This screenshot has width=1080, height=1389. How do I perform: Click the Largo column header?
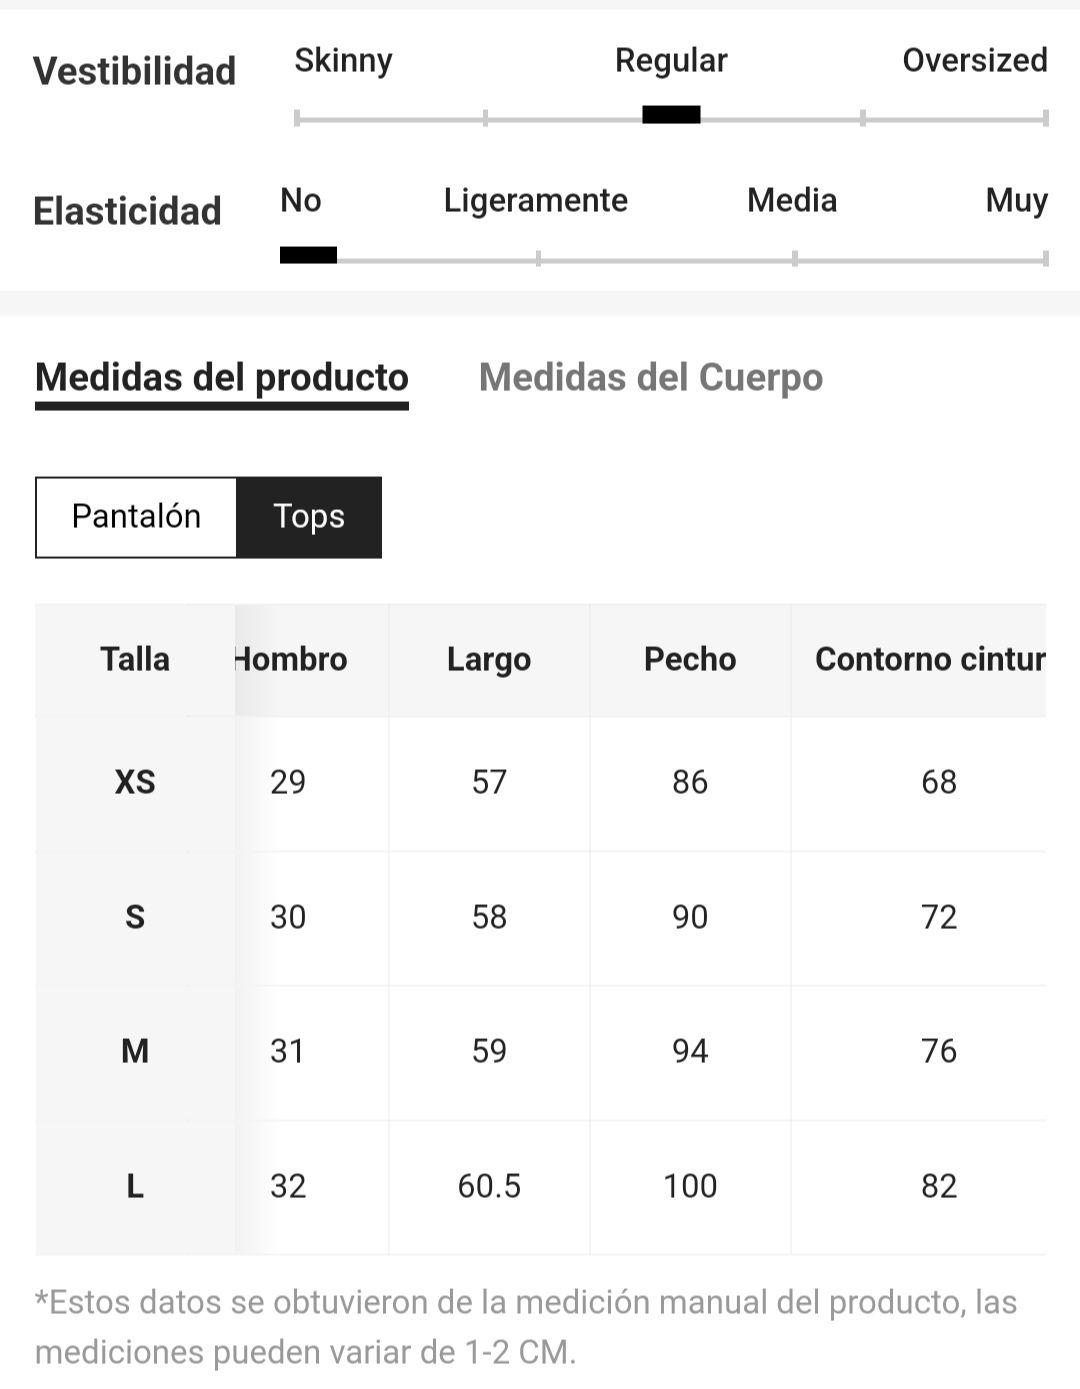click(x=489, y=659)
